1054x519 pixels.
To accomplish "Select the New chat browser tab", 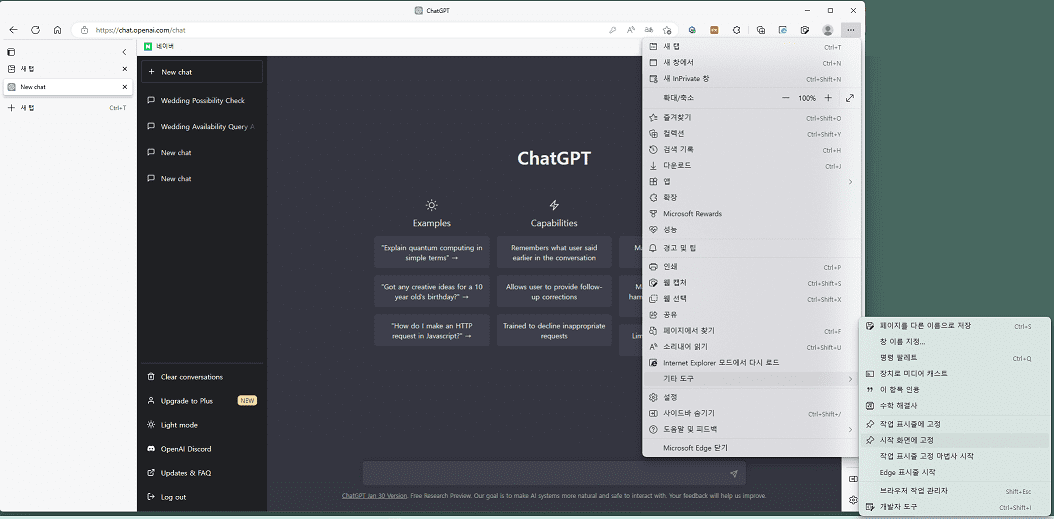I will (68, 87).
